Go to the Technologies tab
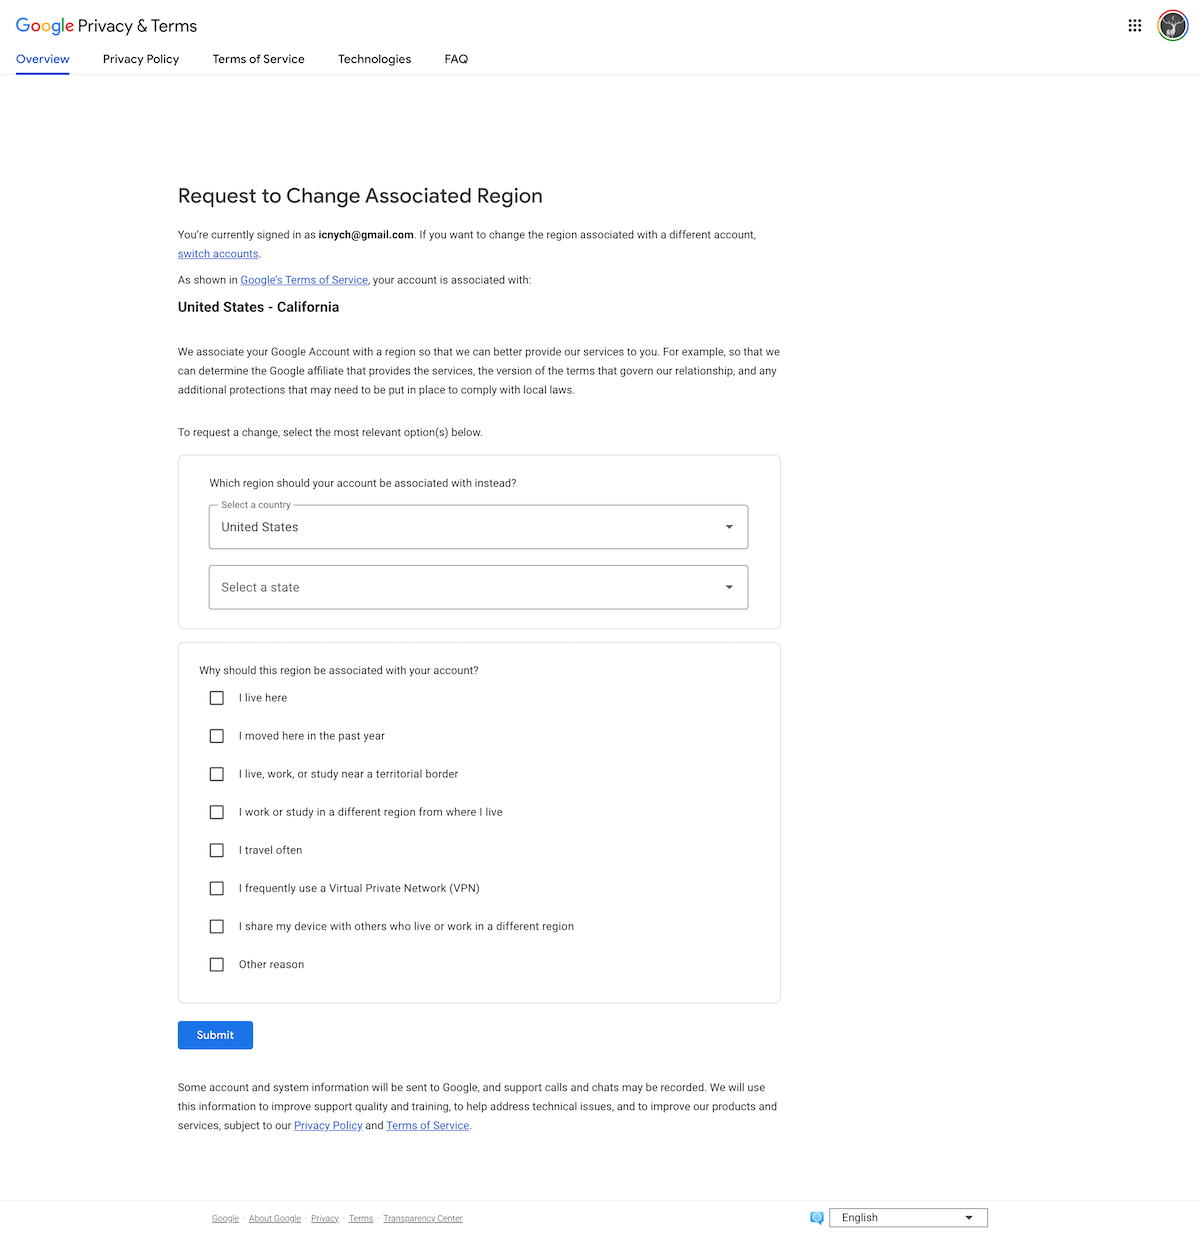 [374, 59]
